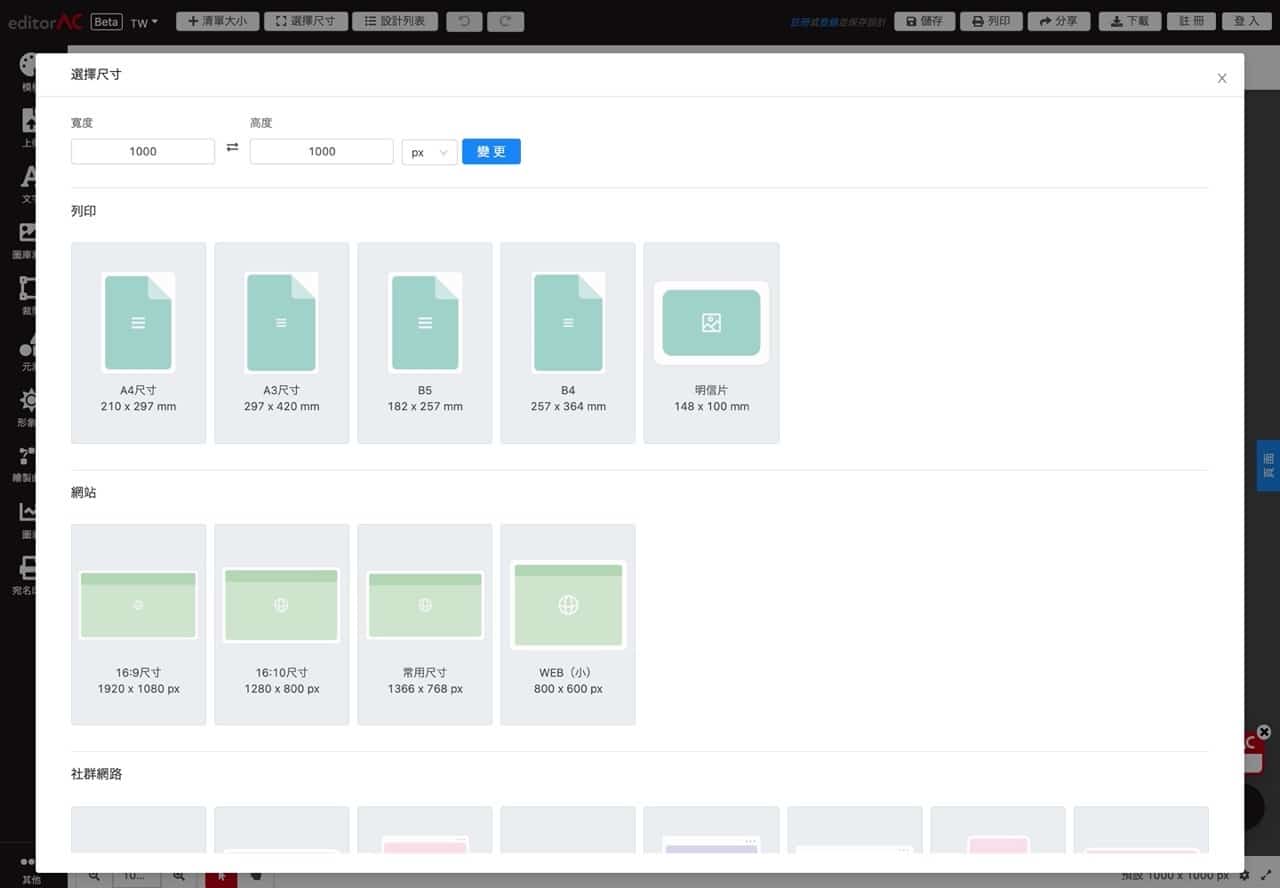Open the gear-shaped shapes tool in sidebar
This screenshot has height=888, width=1280.
(x=30, y=407)
